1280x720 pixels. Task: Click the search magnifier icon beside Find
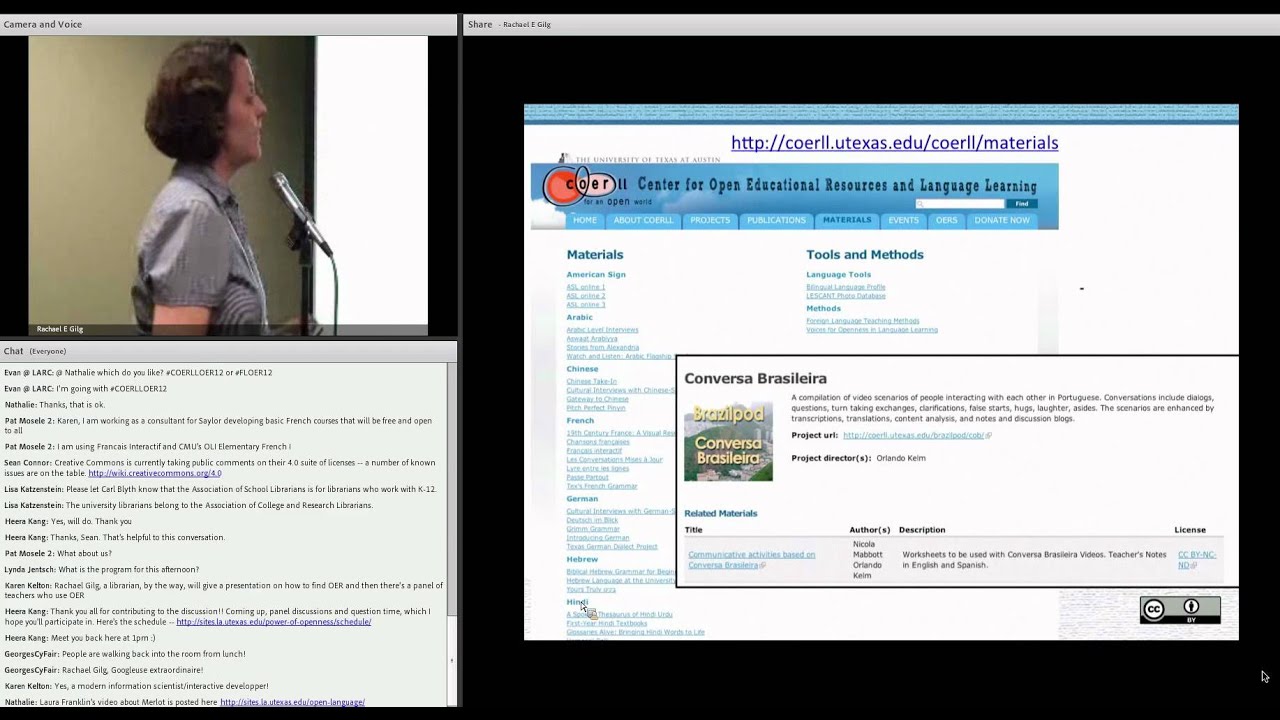click(920, 203)
